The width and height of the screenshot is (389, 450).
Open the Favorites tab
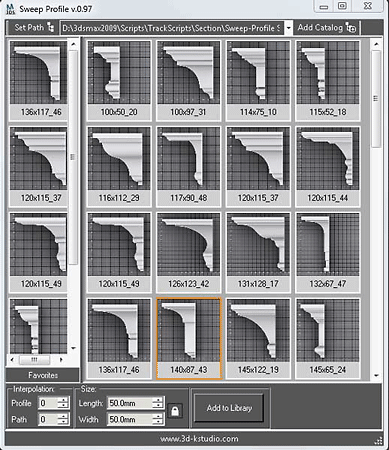(43, 375)
